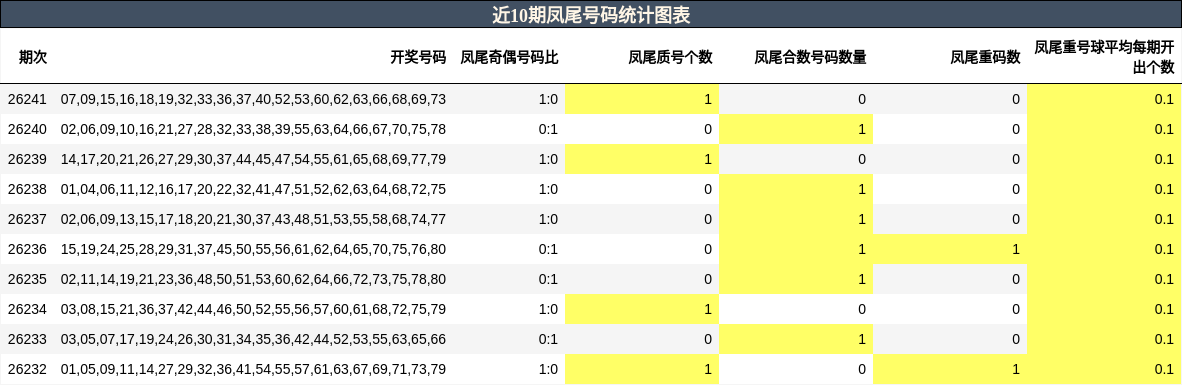Click the prime count 0 in row 26240

click(708, 129)
